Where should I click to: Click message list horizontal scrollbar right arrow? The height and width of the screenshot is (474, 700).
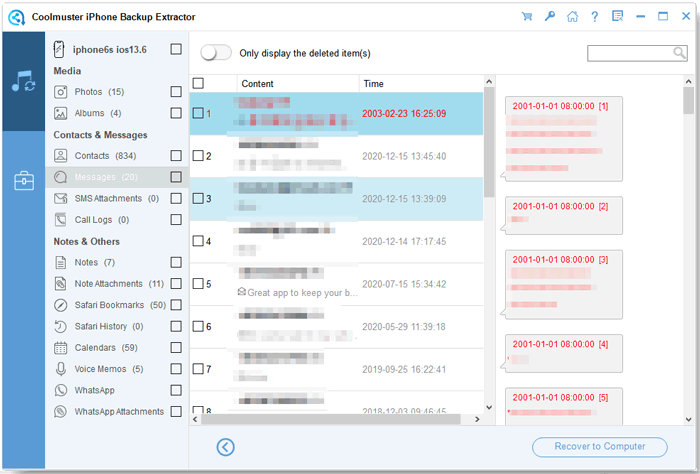tap(477, 419)
